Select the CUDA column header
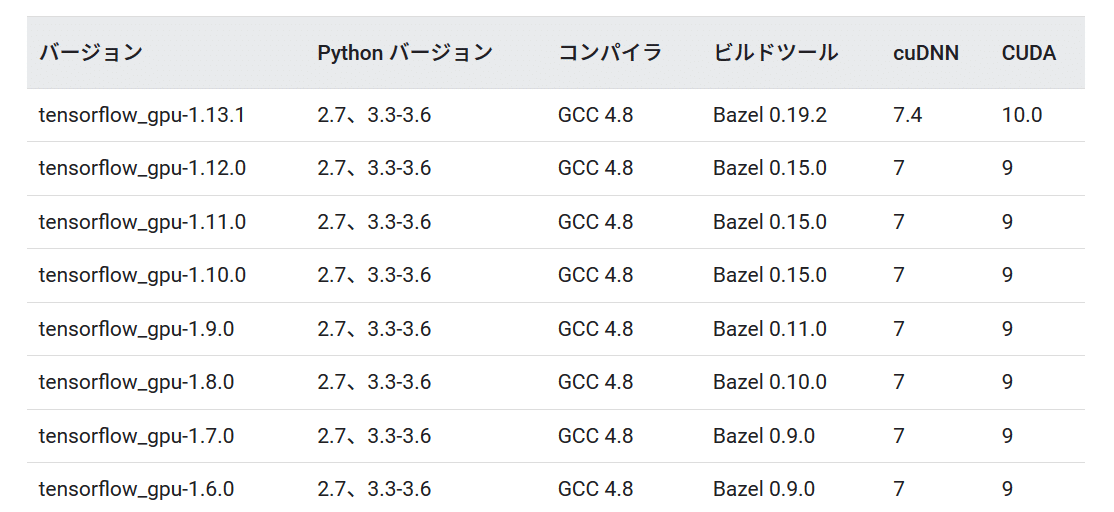This screenshot has width=1114, height=512. (x=1029, y=53)
